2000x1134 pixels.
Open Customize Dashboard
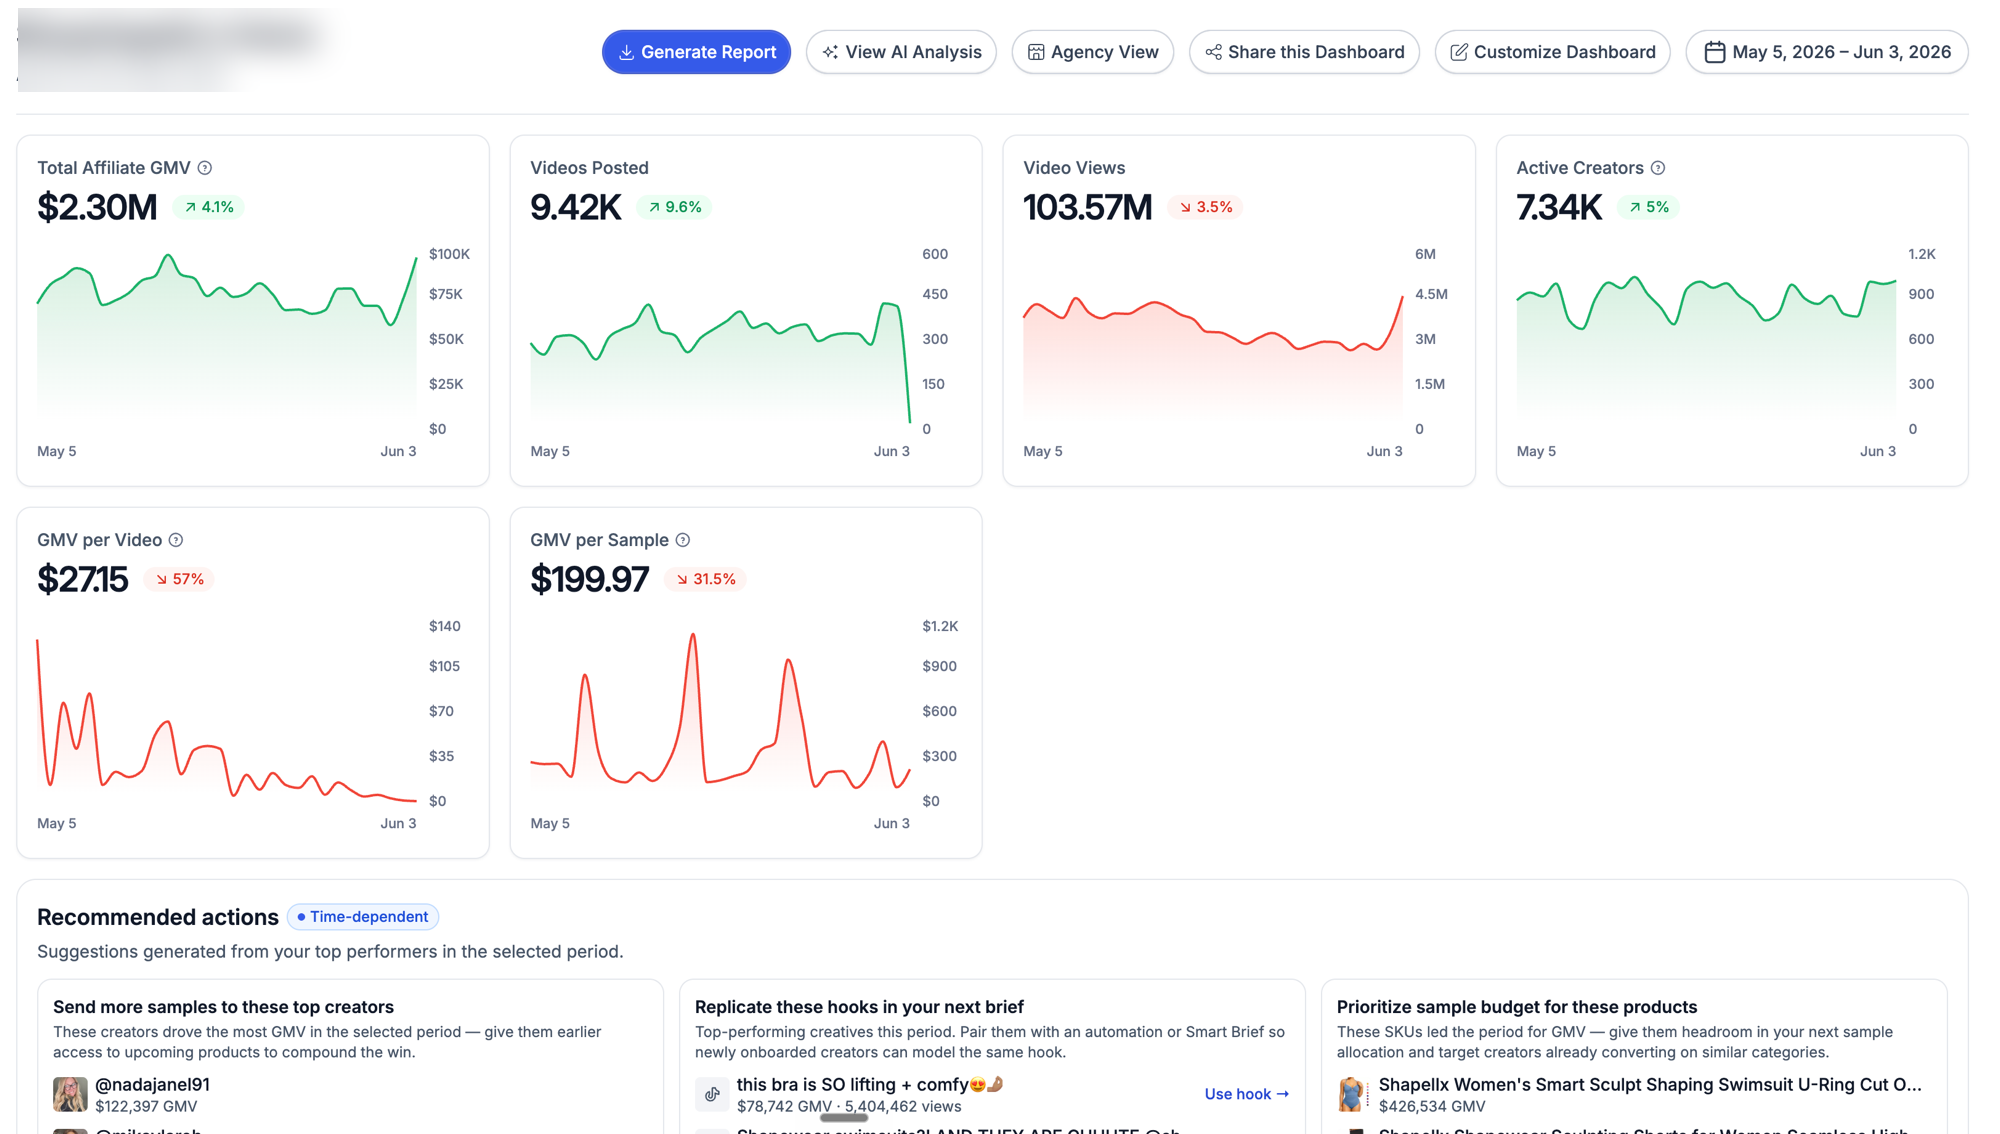(1552, 52)
